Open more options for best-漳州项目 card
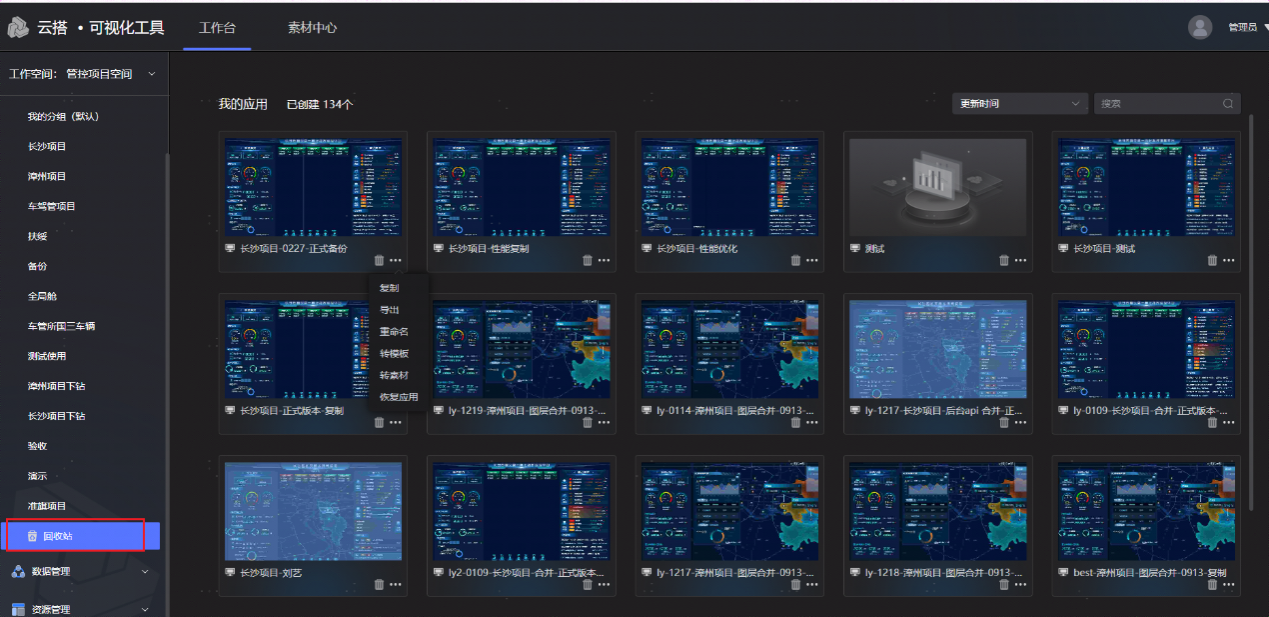1269x617 pixels. point(1228,585)
